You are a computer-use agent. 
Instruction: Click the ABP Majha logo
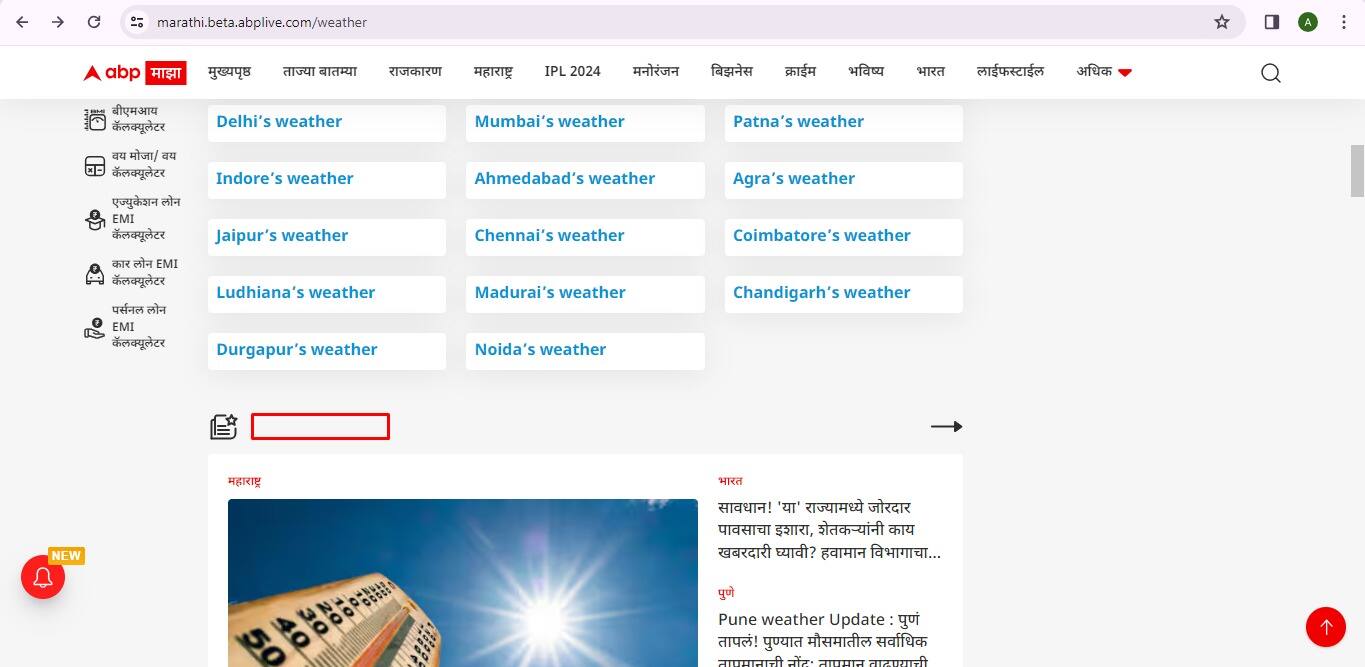pos(133,72)
